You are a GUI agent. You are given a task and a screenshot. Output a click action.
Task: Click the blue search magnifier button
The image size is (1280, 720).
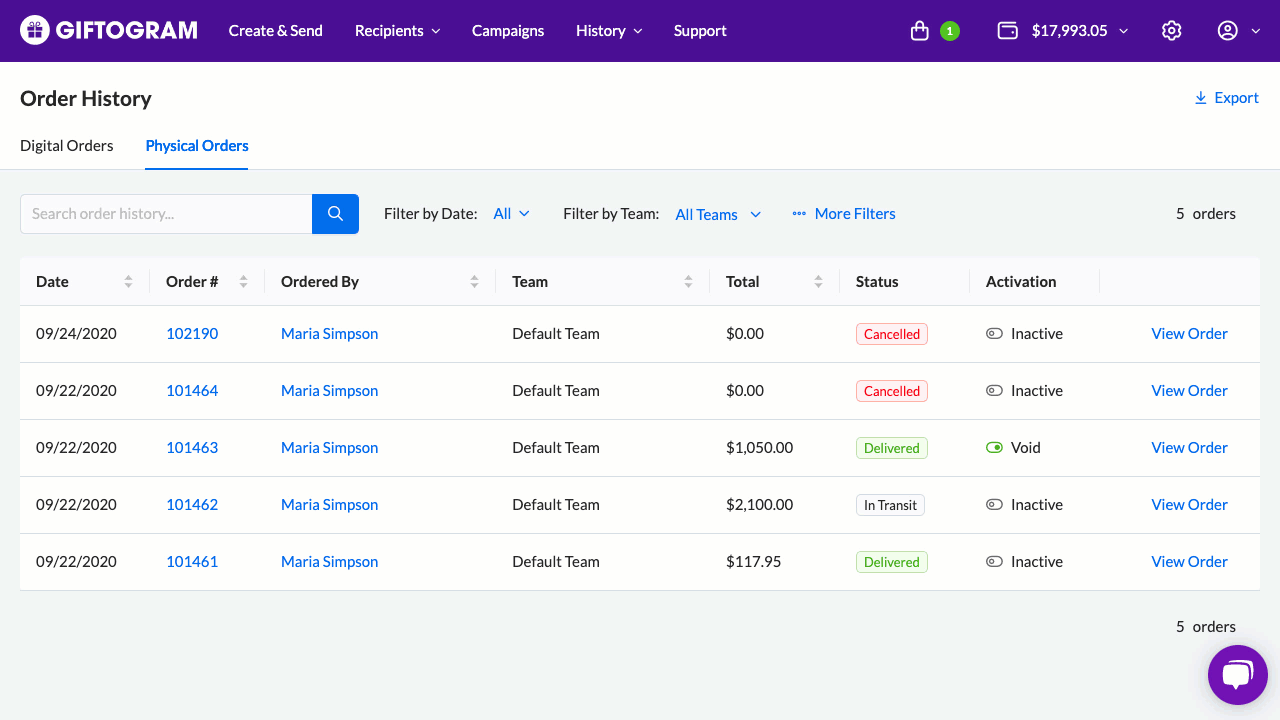[335, 214]
